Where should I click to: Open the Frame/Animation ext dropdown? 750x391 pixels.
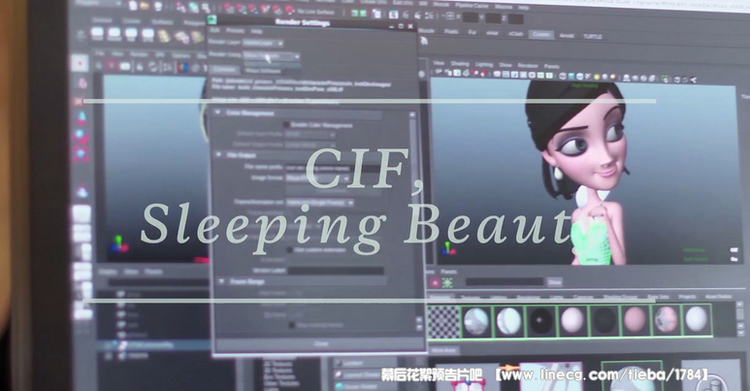pyautogui.click(x=320, y=203)
